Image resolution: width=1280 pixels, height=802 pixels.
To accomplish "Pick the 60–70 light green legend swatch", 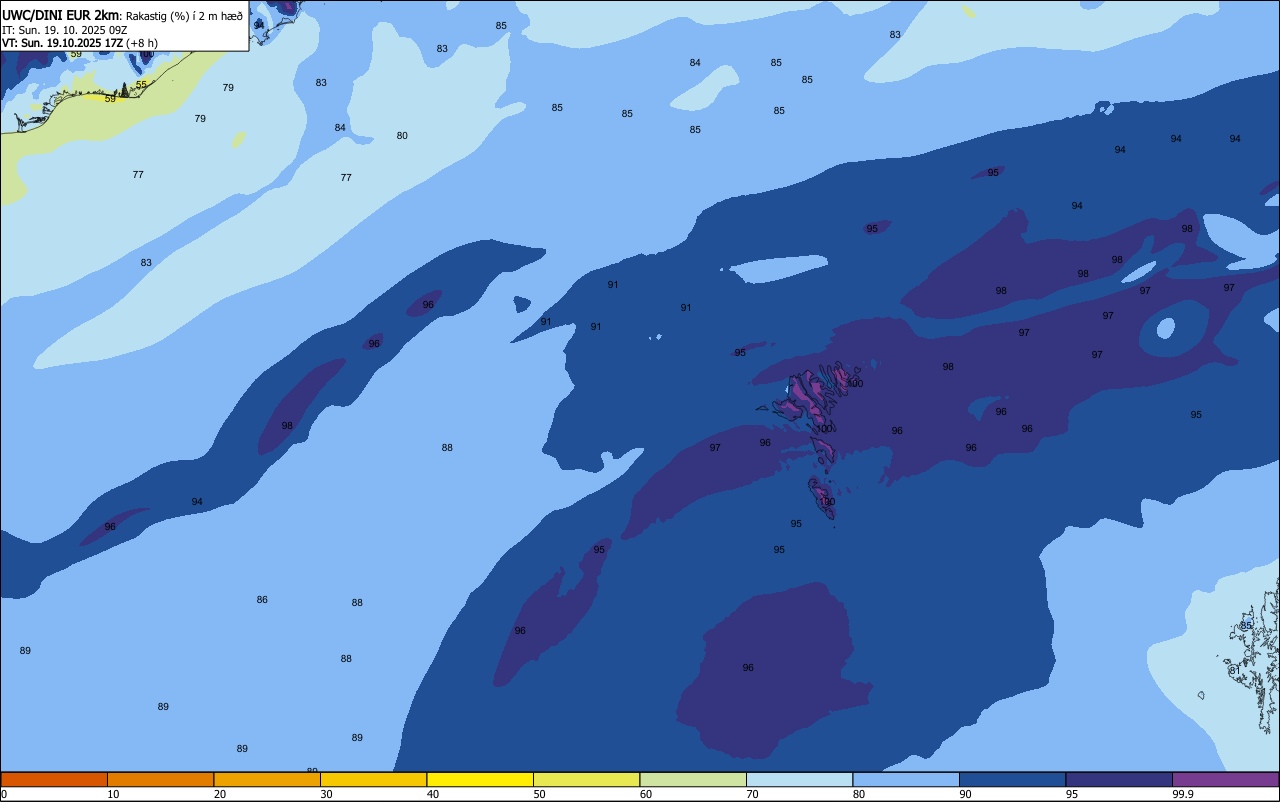I will click(x=693, y=779).
